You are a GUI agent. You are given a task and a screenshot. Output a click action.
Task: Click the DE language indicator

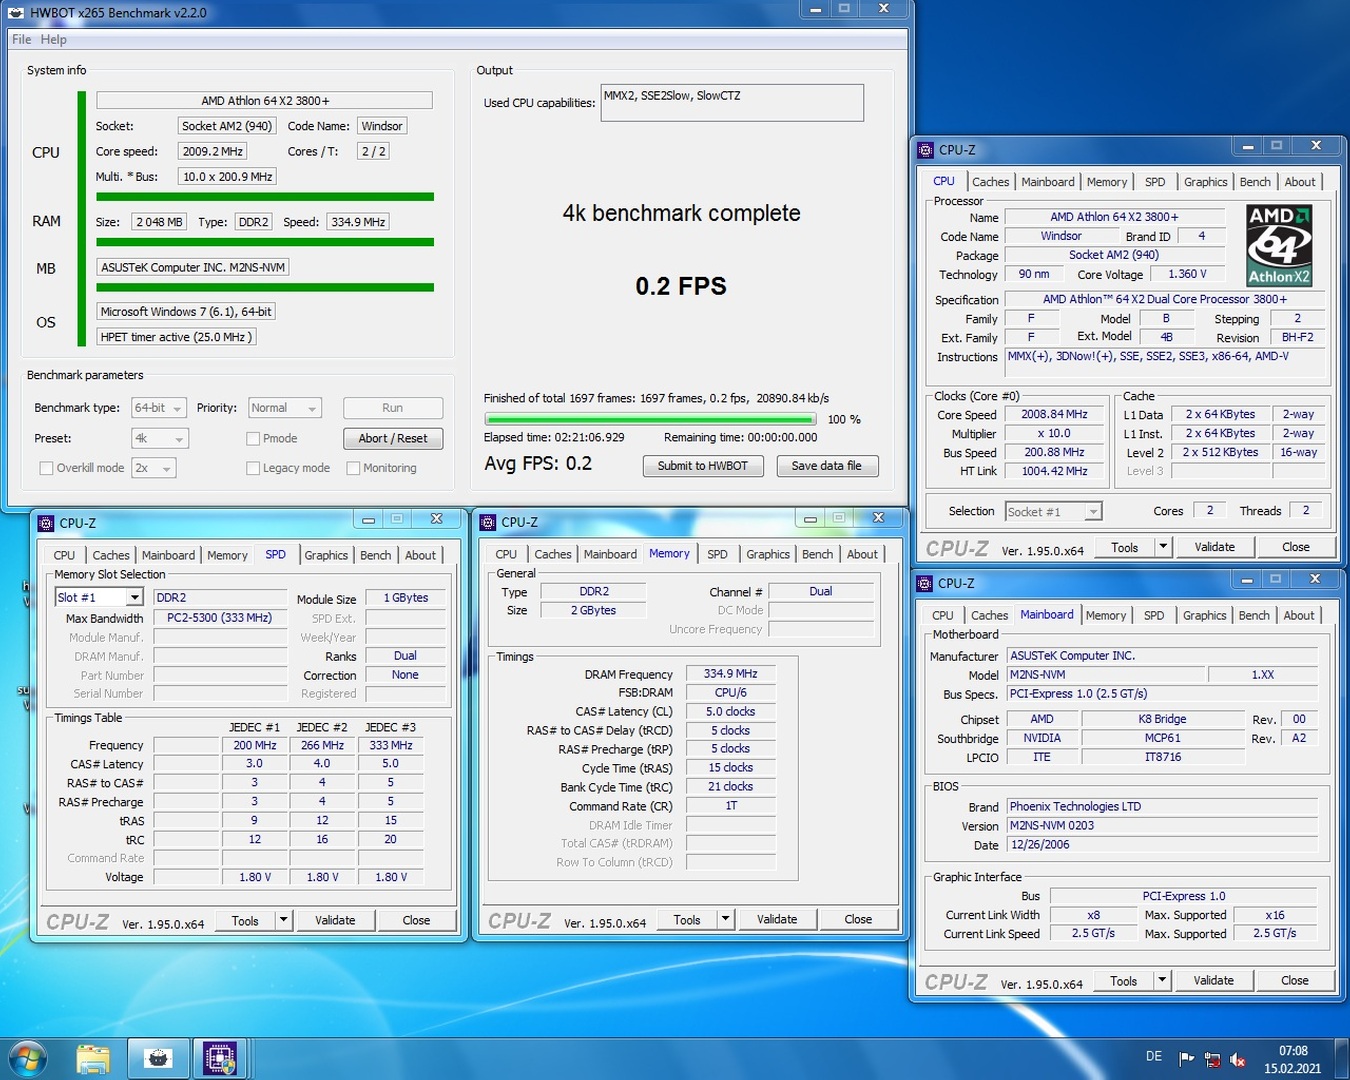[x=1154, y=1056]
